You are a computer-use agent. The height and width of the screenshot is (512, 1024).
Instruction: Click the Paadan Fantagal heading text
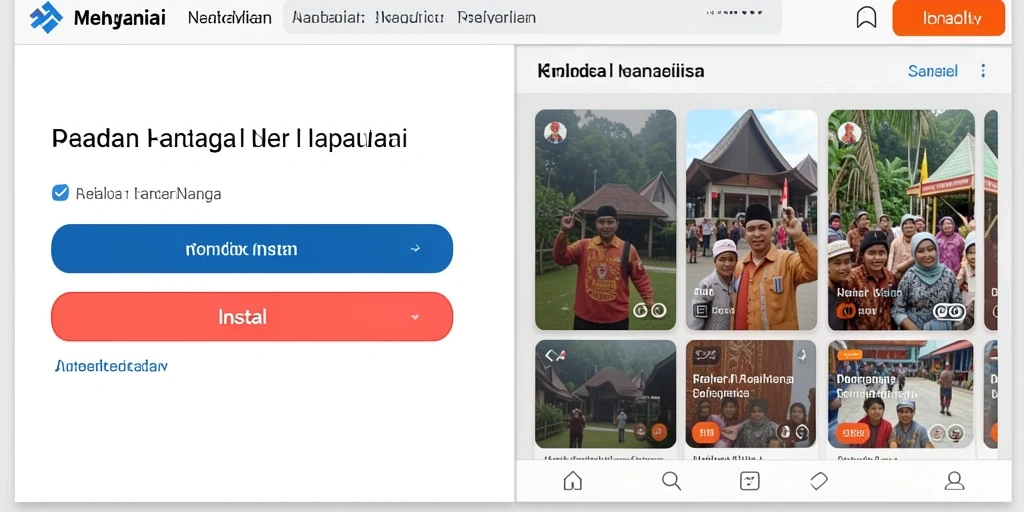tap(229, 138)
